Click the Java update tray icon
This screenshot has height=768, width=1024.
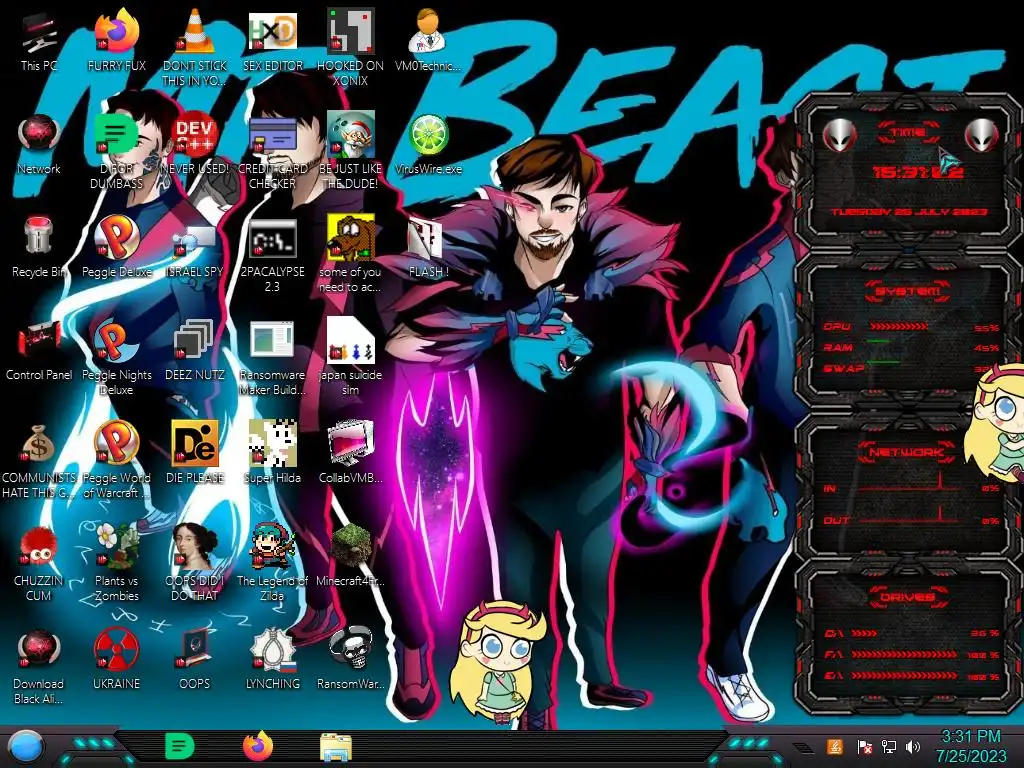835,746
